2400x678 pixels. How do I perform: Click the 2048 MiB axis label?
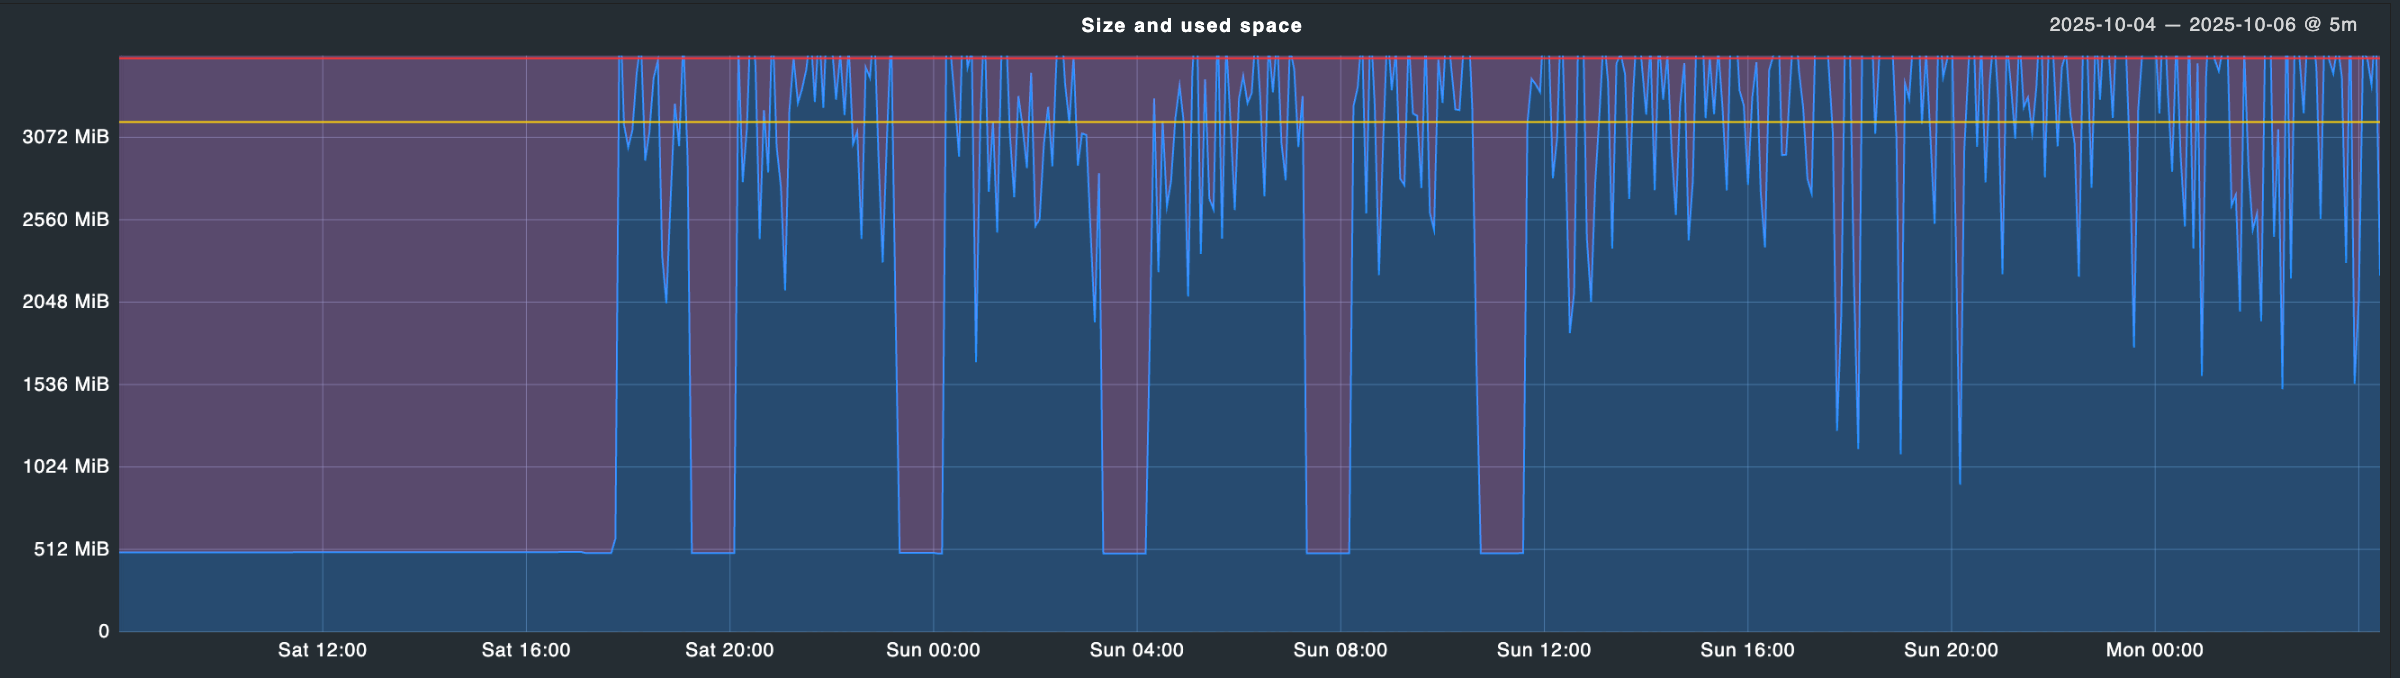[65, 302]
